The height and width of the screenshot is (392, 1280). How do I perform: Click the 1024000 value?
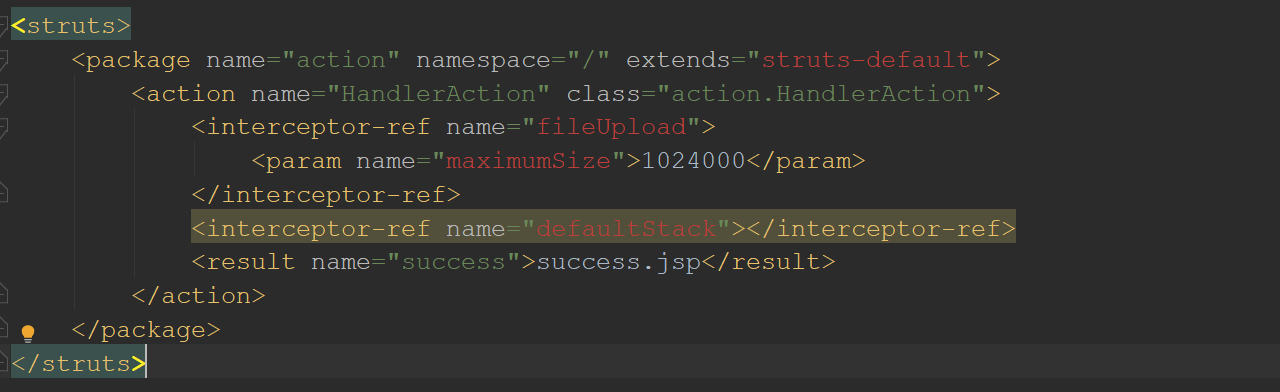click(x=693, y=161)
